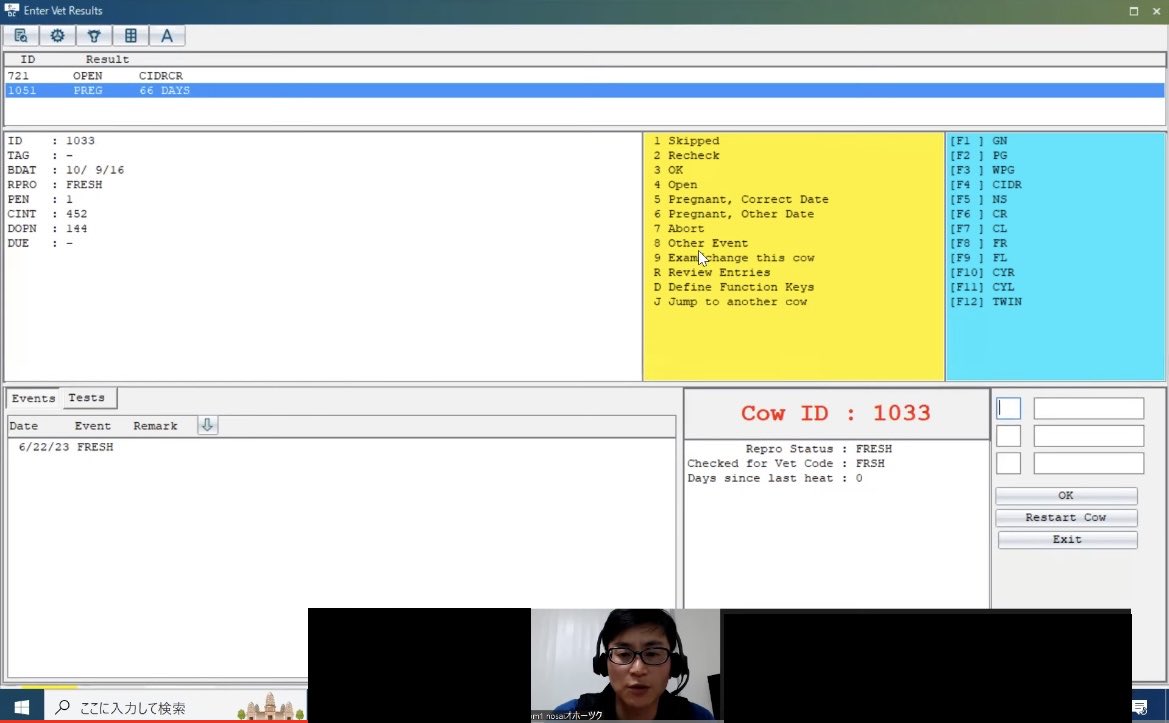Click the BDAT 10/ 9/16 line
Screen dimensions: 1169x723
click(x=66, y=170)
